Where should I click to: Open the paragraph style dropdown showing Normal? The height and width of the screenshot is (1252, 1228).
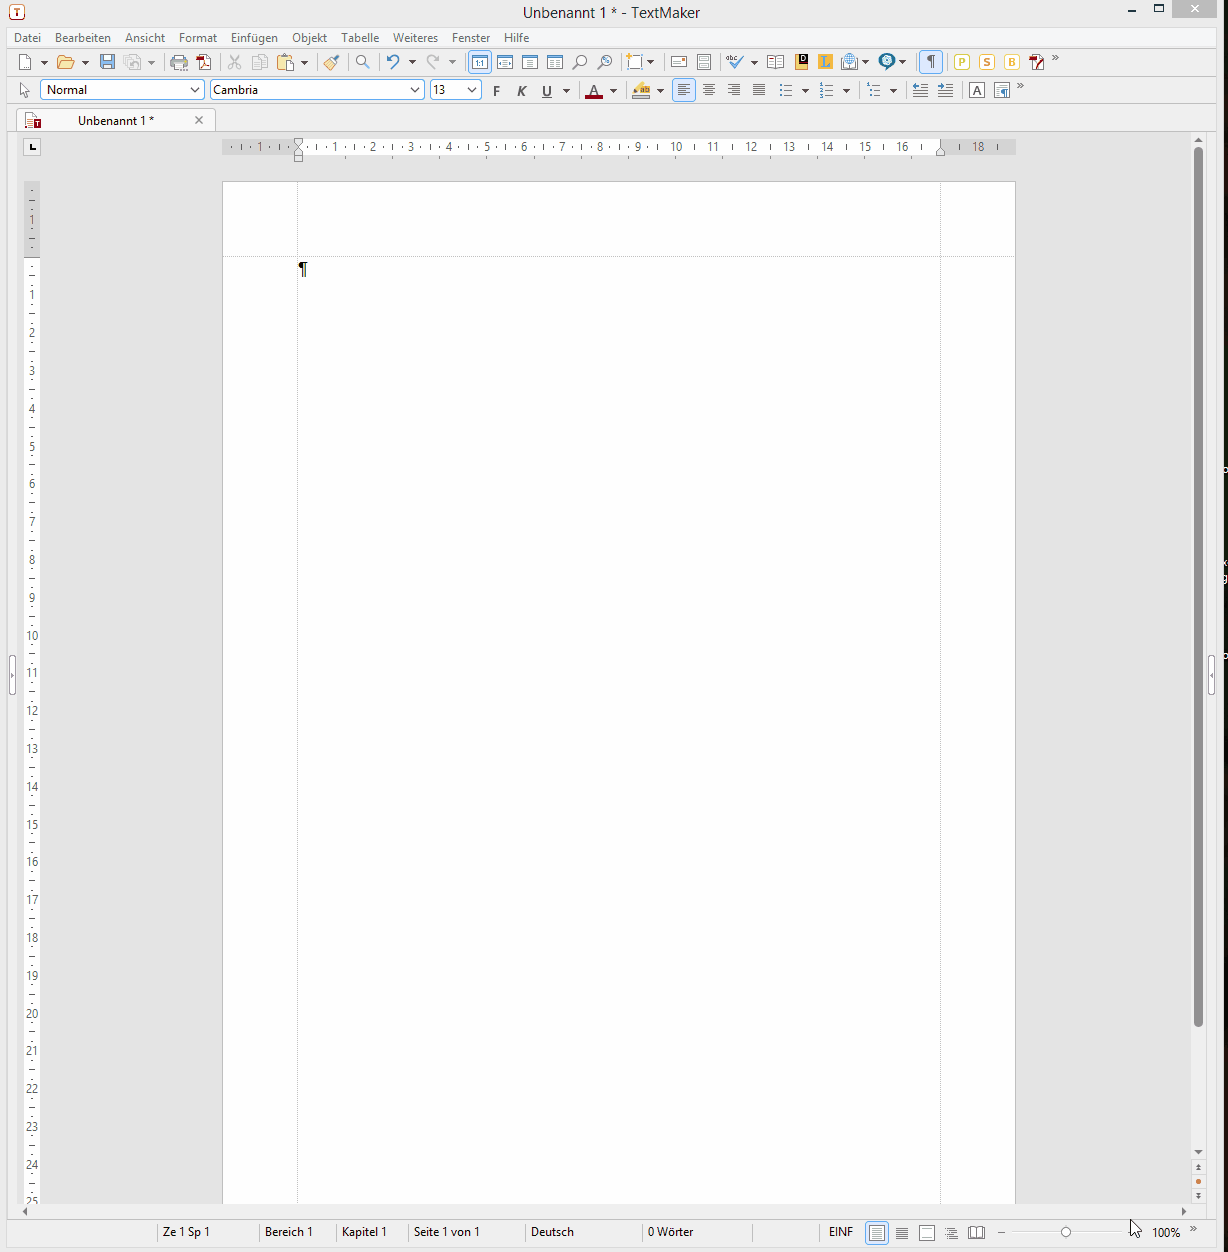[x=122, y=90]
